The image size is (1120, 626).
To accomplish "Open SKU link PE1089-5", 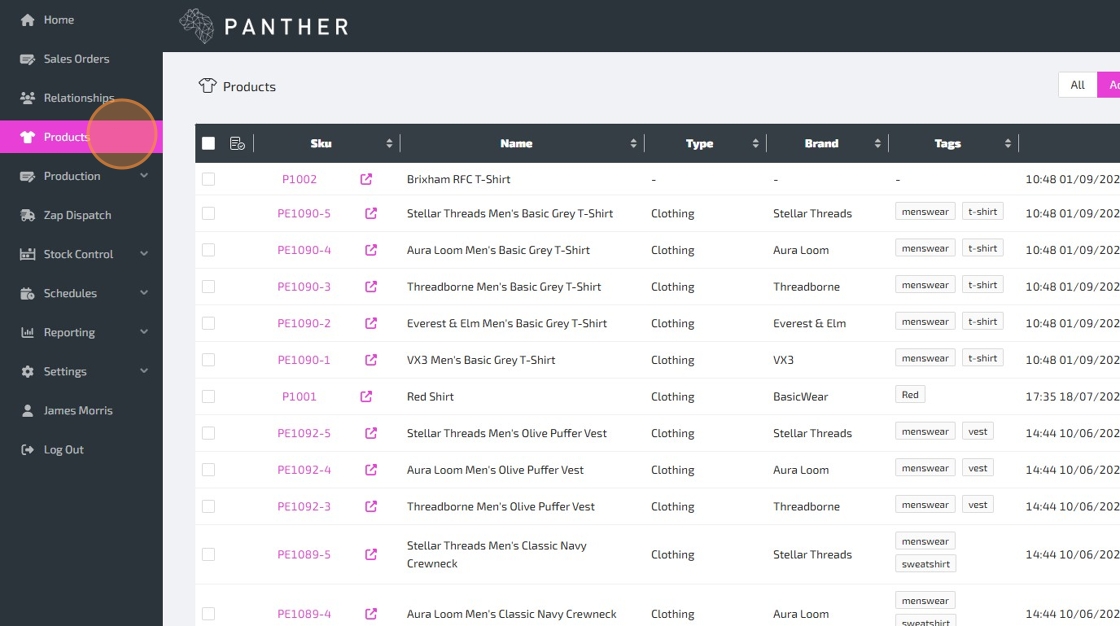I will pos(304,555).
